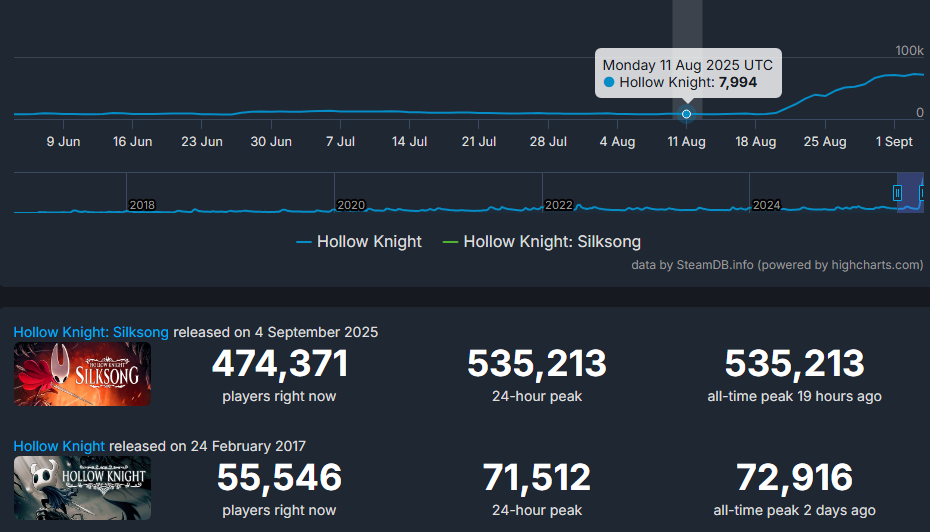Click the '18 Aug' axis label
The width and height of the screenshot is (930, 532).
pos(756,142)
